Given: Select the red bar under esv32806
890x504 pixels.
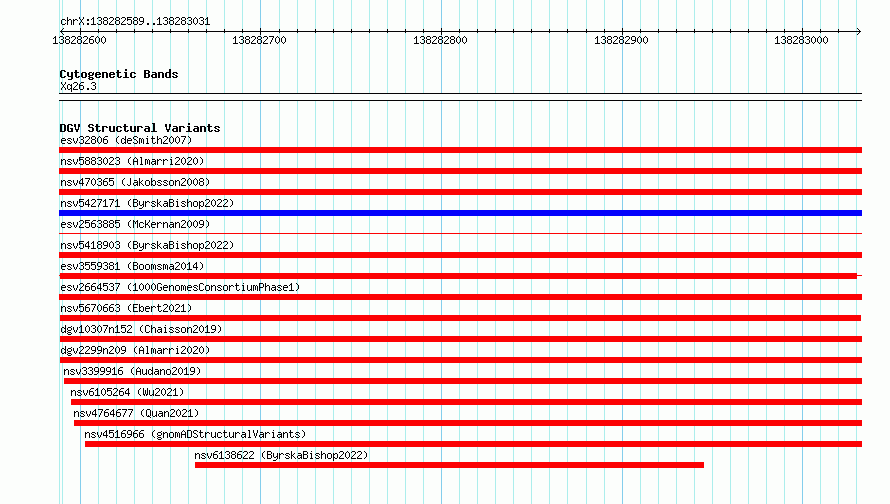Looking at the screenshot, I should 460,150.
